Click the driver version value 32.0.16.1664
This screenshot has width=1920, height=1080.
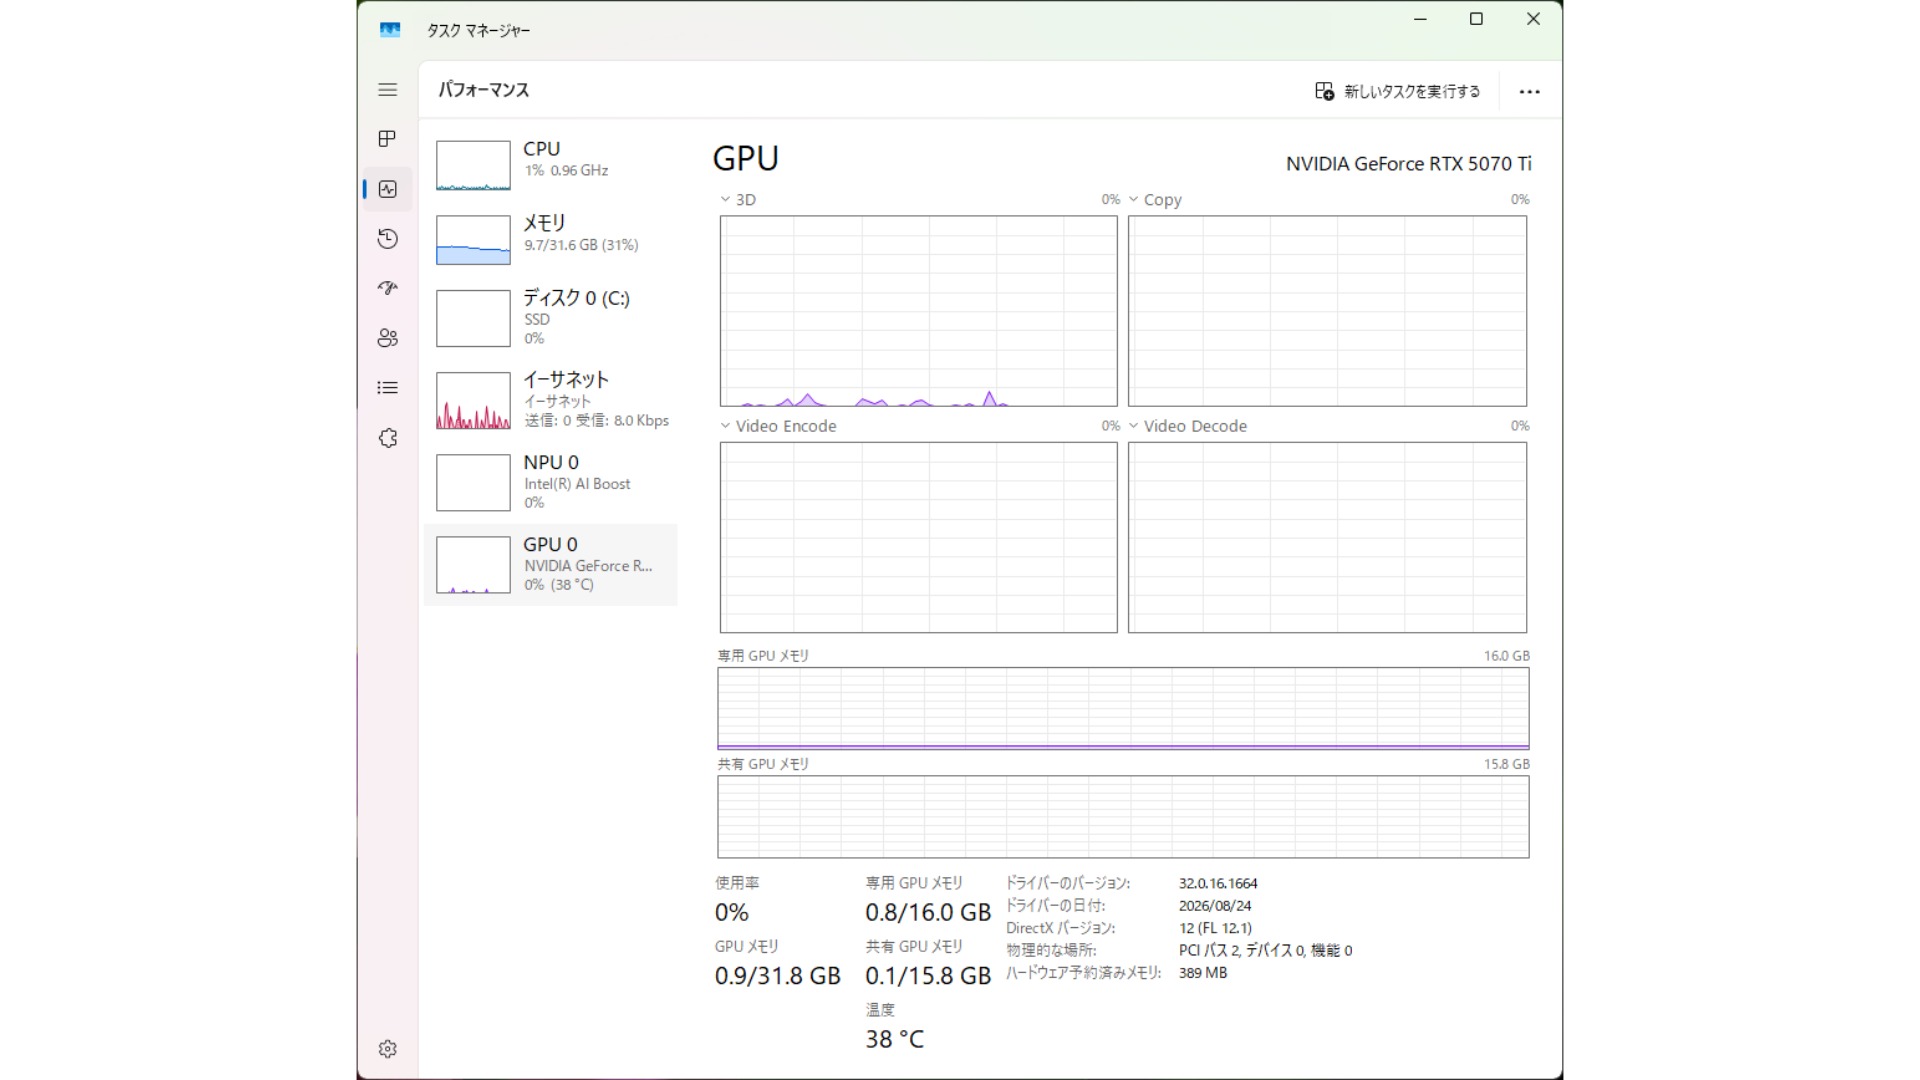click(x=1218, y=884)
